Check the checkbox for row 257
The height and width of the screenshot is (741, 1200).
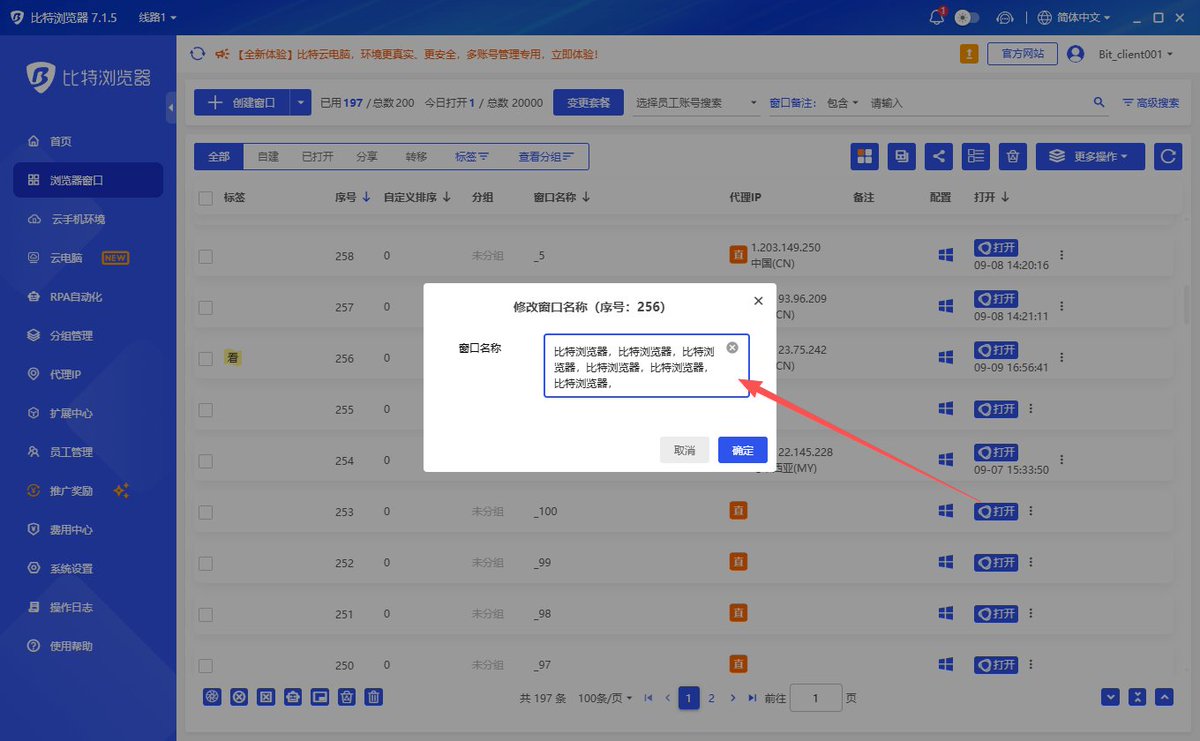point(205,307)
